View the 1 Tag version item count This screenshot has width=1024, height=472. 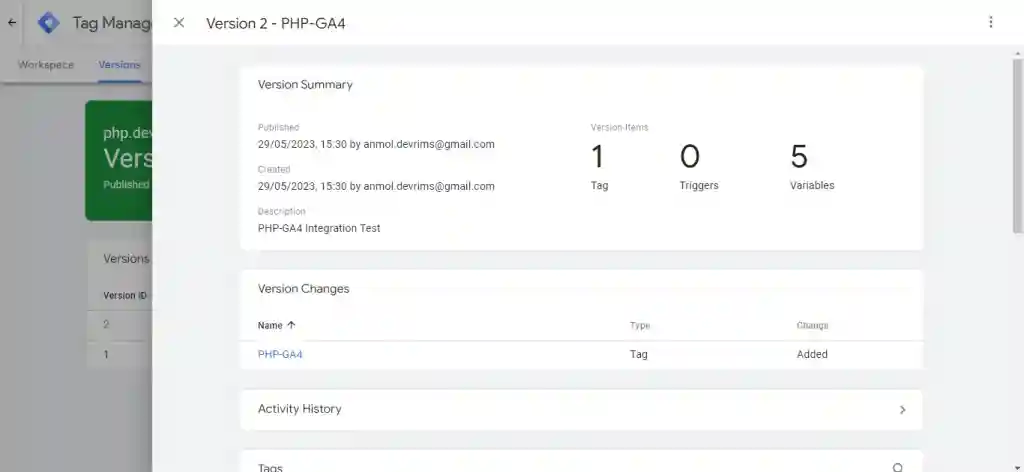(599, 167)
